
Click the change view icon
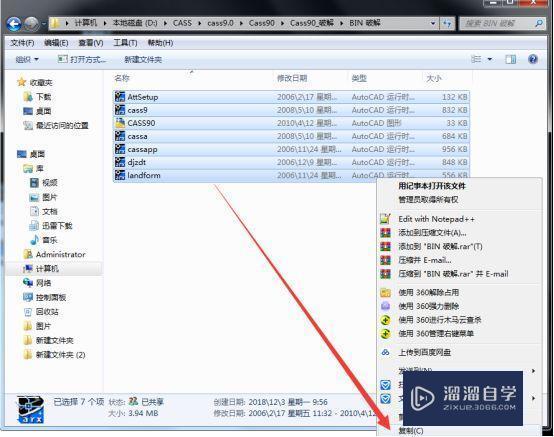pos(476,59)
